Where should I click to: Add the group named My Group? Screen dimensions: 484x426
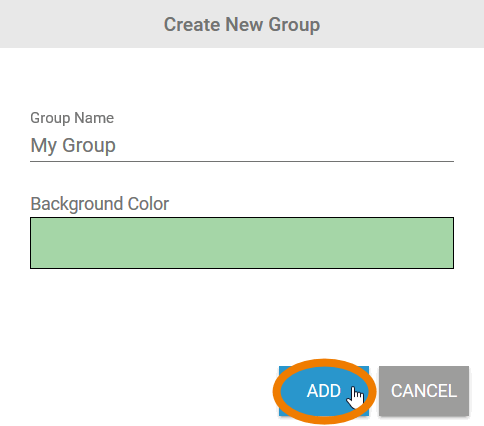pos(324,391)
